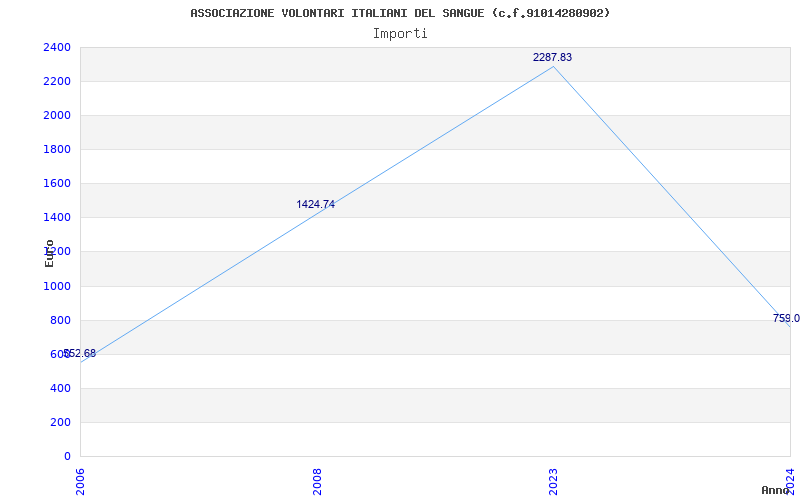Click the y-axis value 0

67,456
